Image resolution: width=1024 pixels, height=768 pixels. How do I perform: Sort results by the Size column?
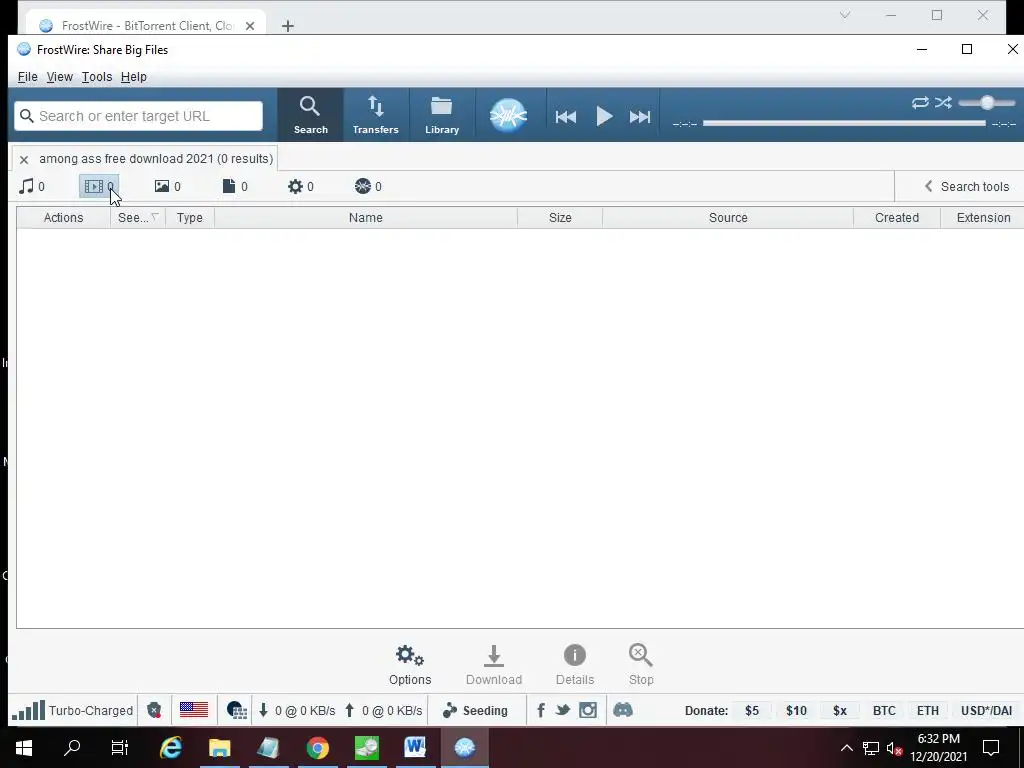560,217
